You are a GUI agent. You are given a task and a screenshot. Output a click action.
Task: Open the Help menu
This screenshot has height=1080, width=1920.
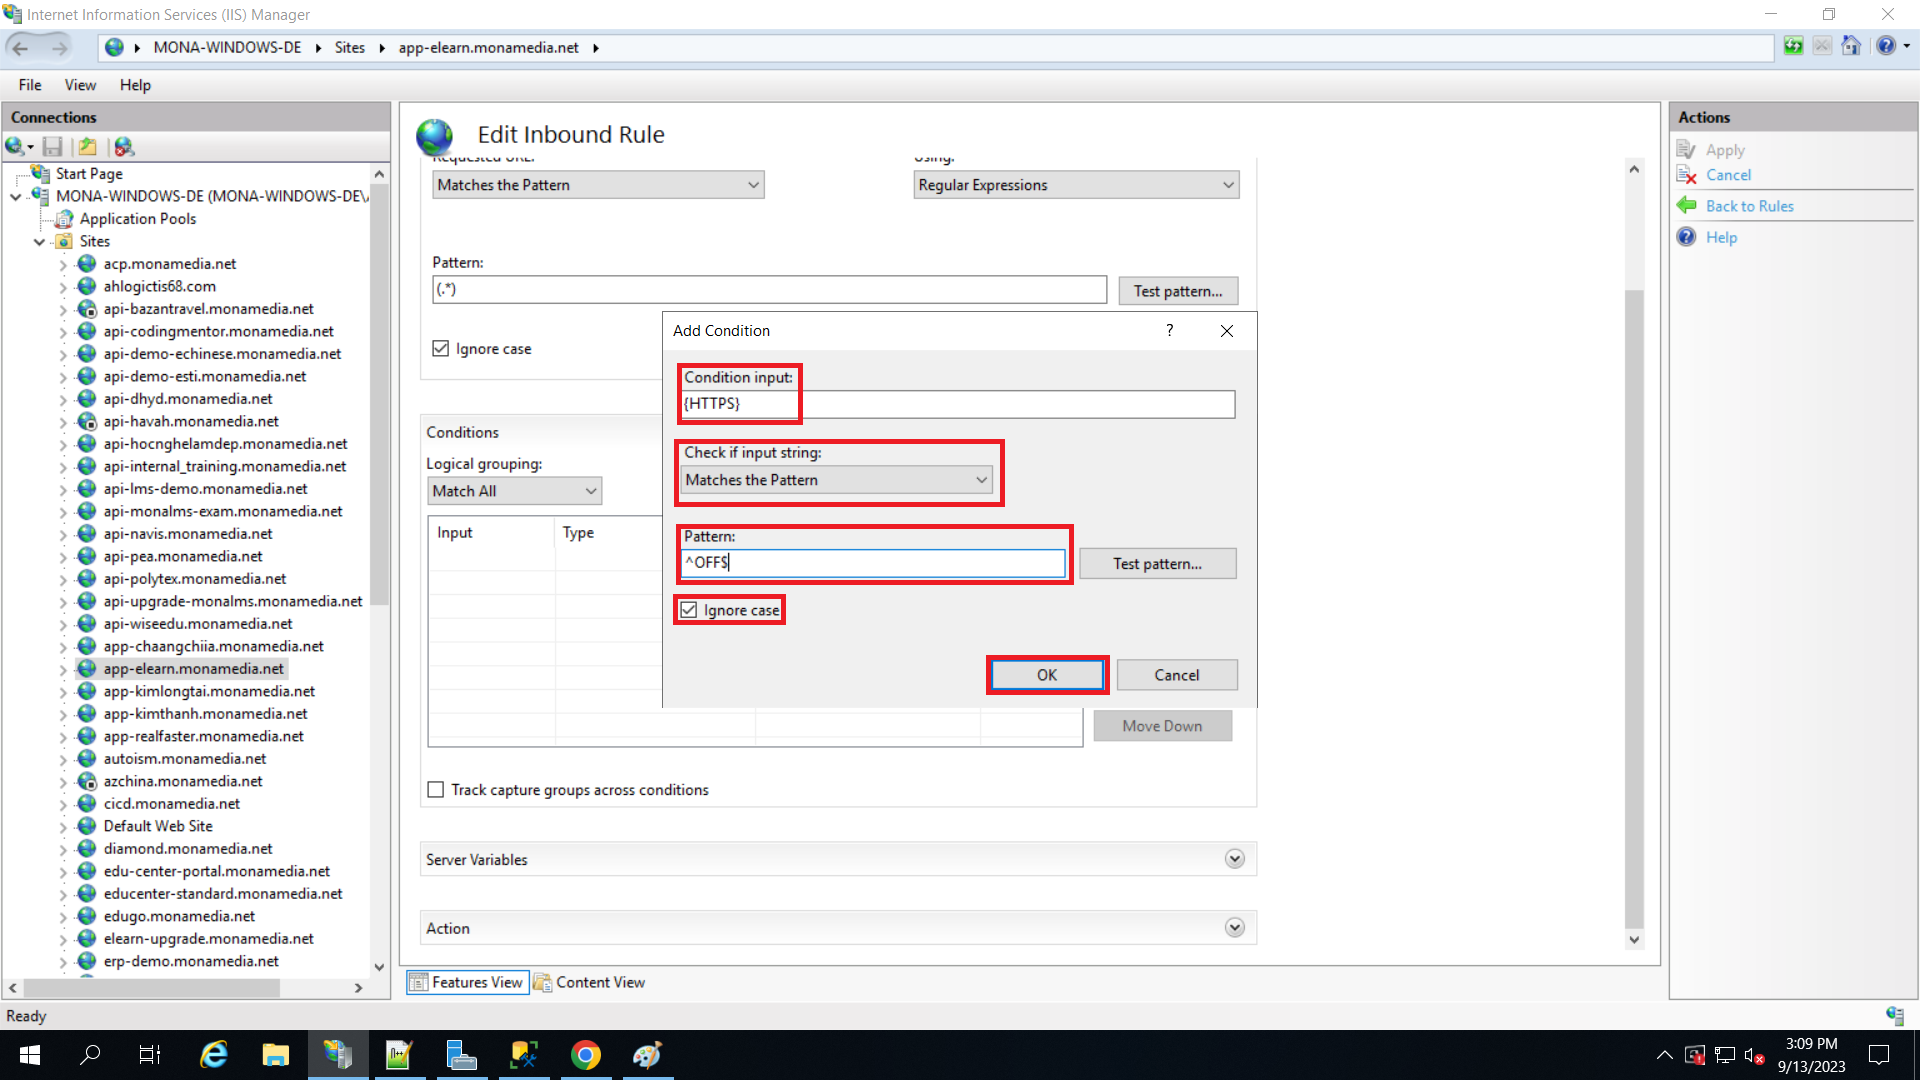coord(135,85)
